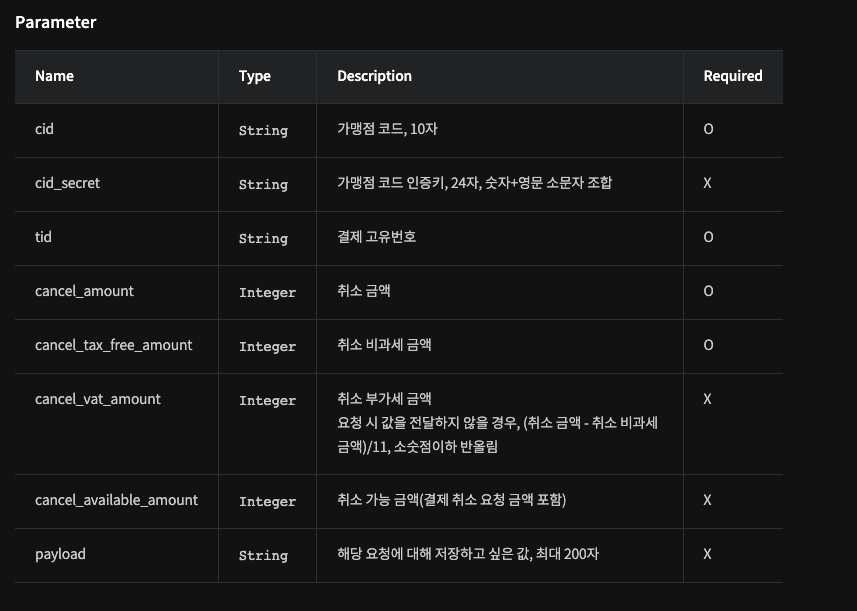This screenshot has width=857, height=611.
Task: Click the text '금액)/11, 소숫점이하 반올림'
Action: point(418,447)
